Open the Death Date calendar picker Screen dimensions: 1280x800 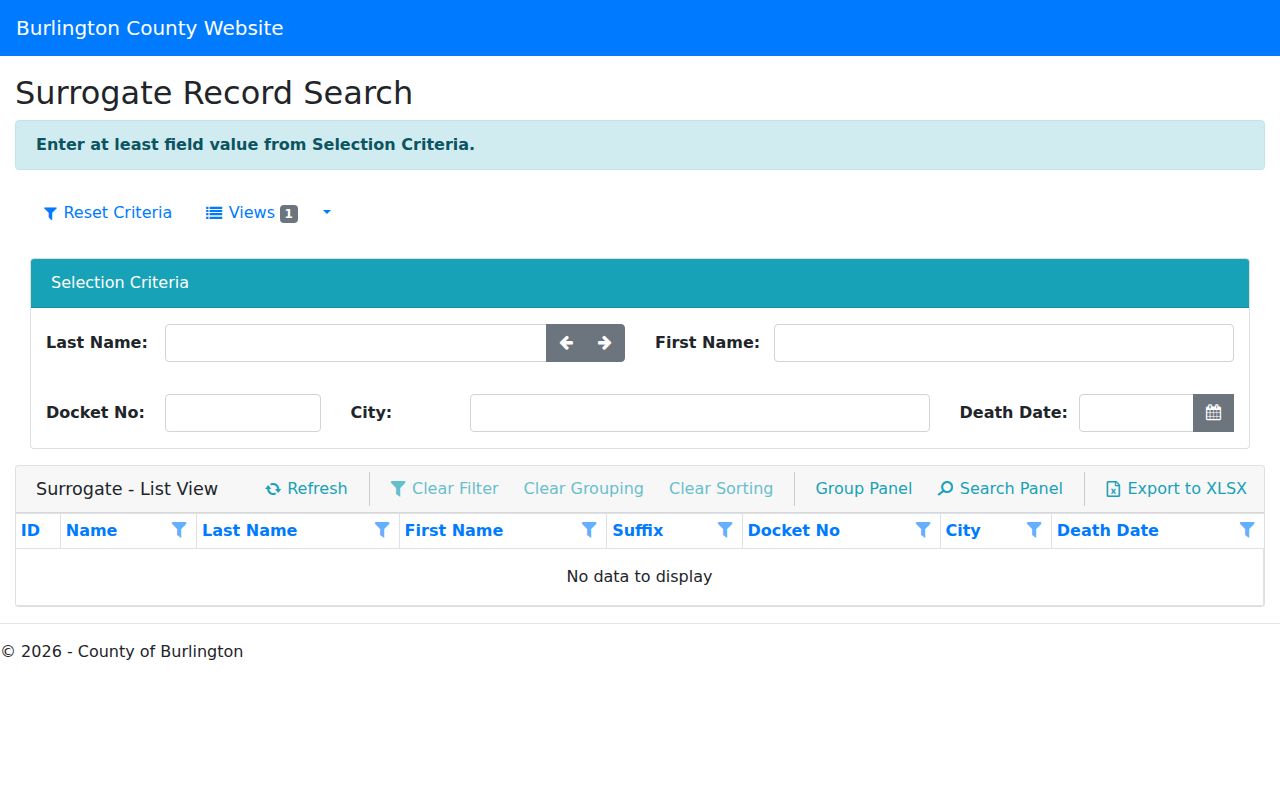(x=1213, y=413)
